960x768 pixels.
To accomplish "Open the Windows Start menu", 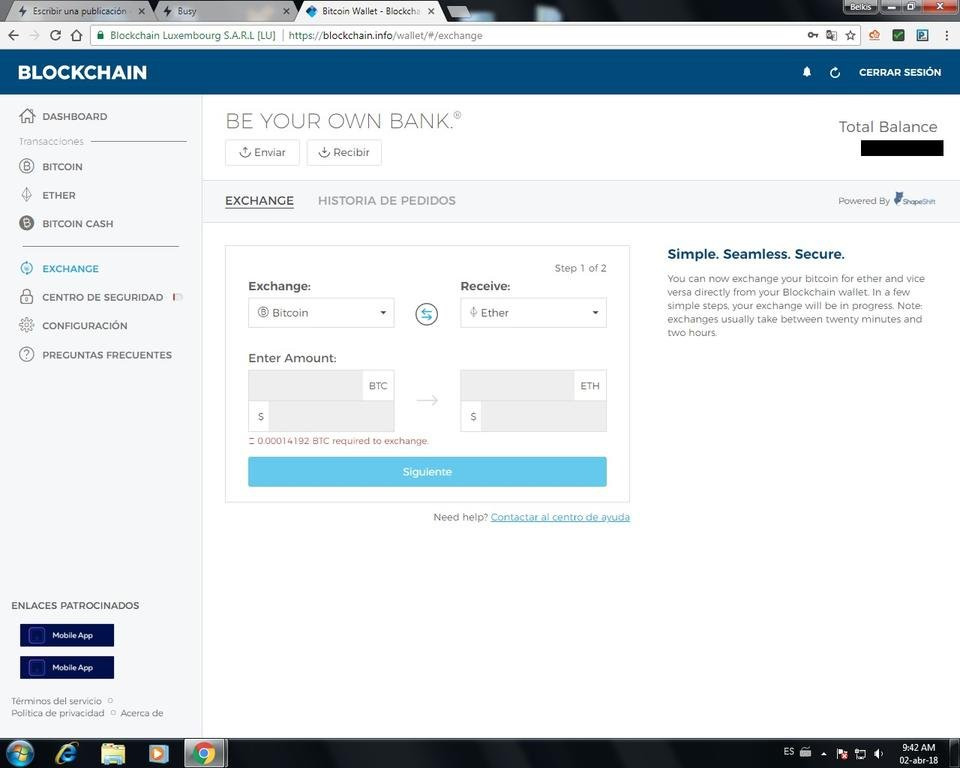I will (18, 753).
